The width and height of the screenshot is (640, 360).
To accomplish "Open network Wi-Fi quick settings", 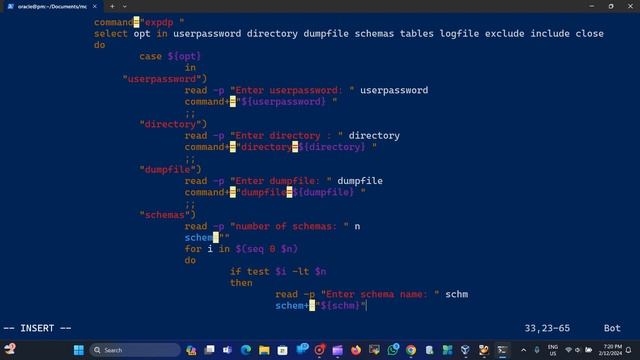I will (x=568, y=350).
